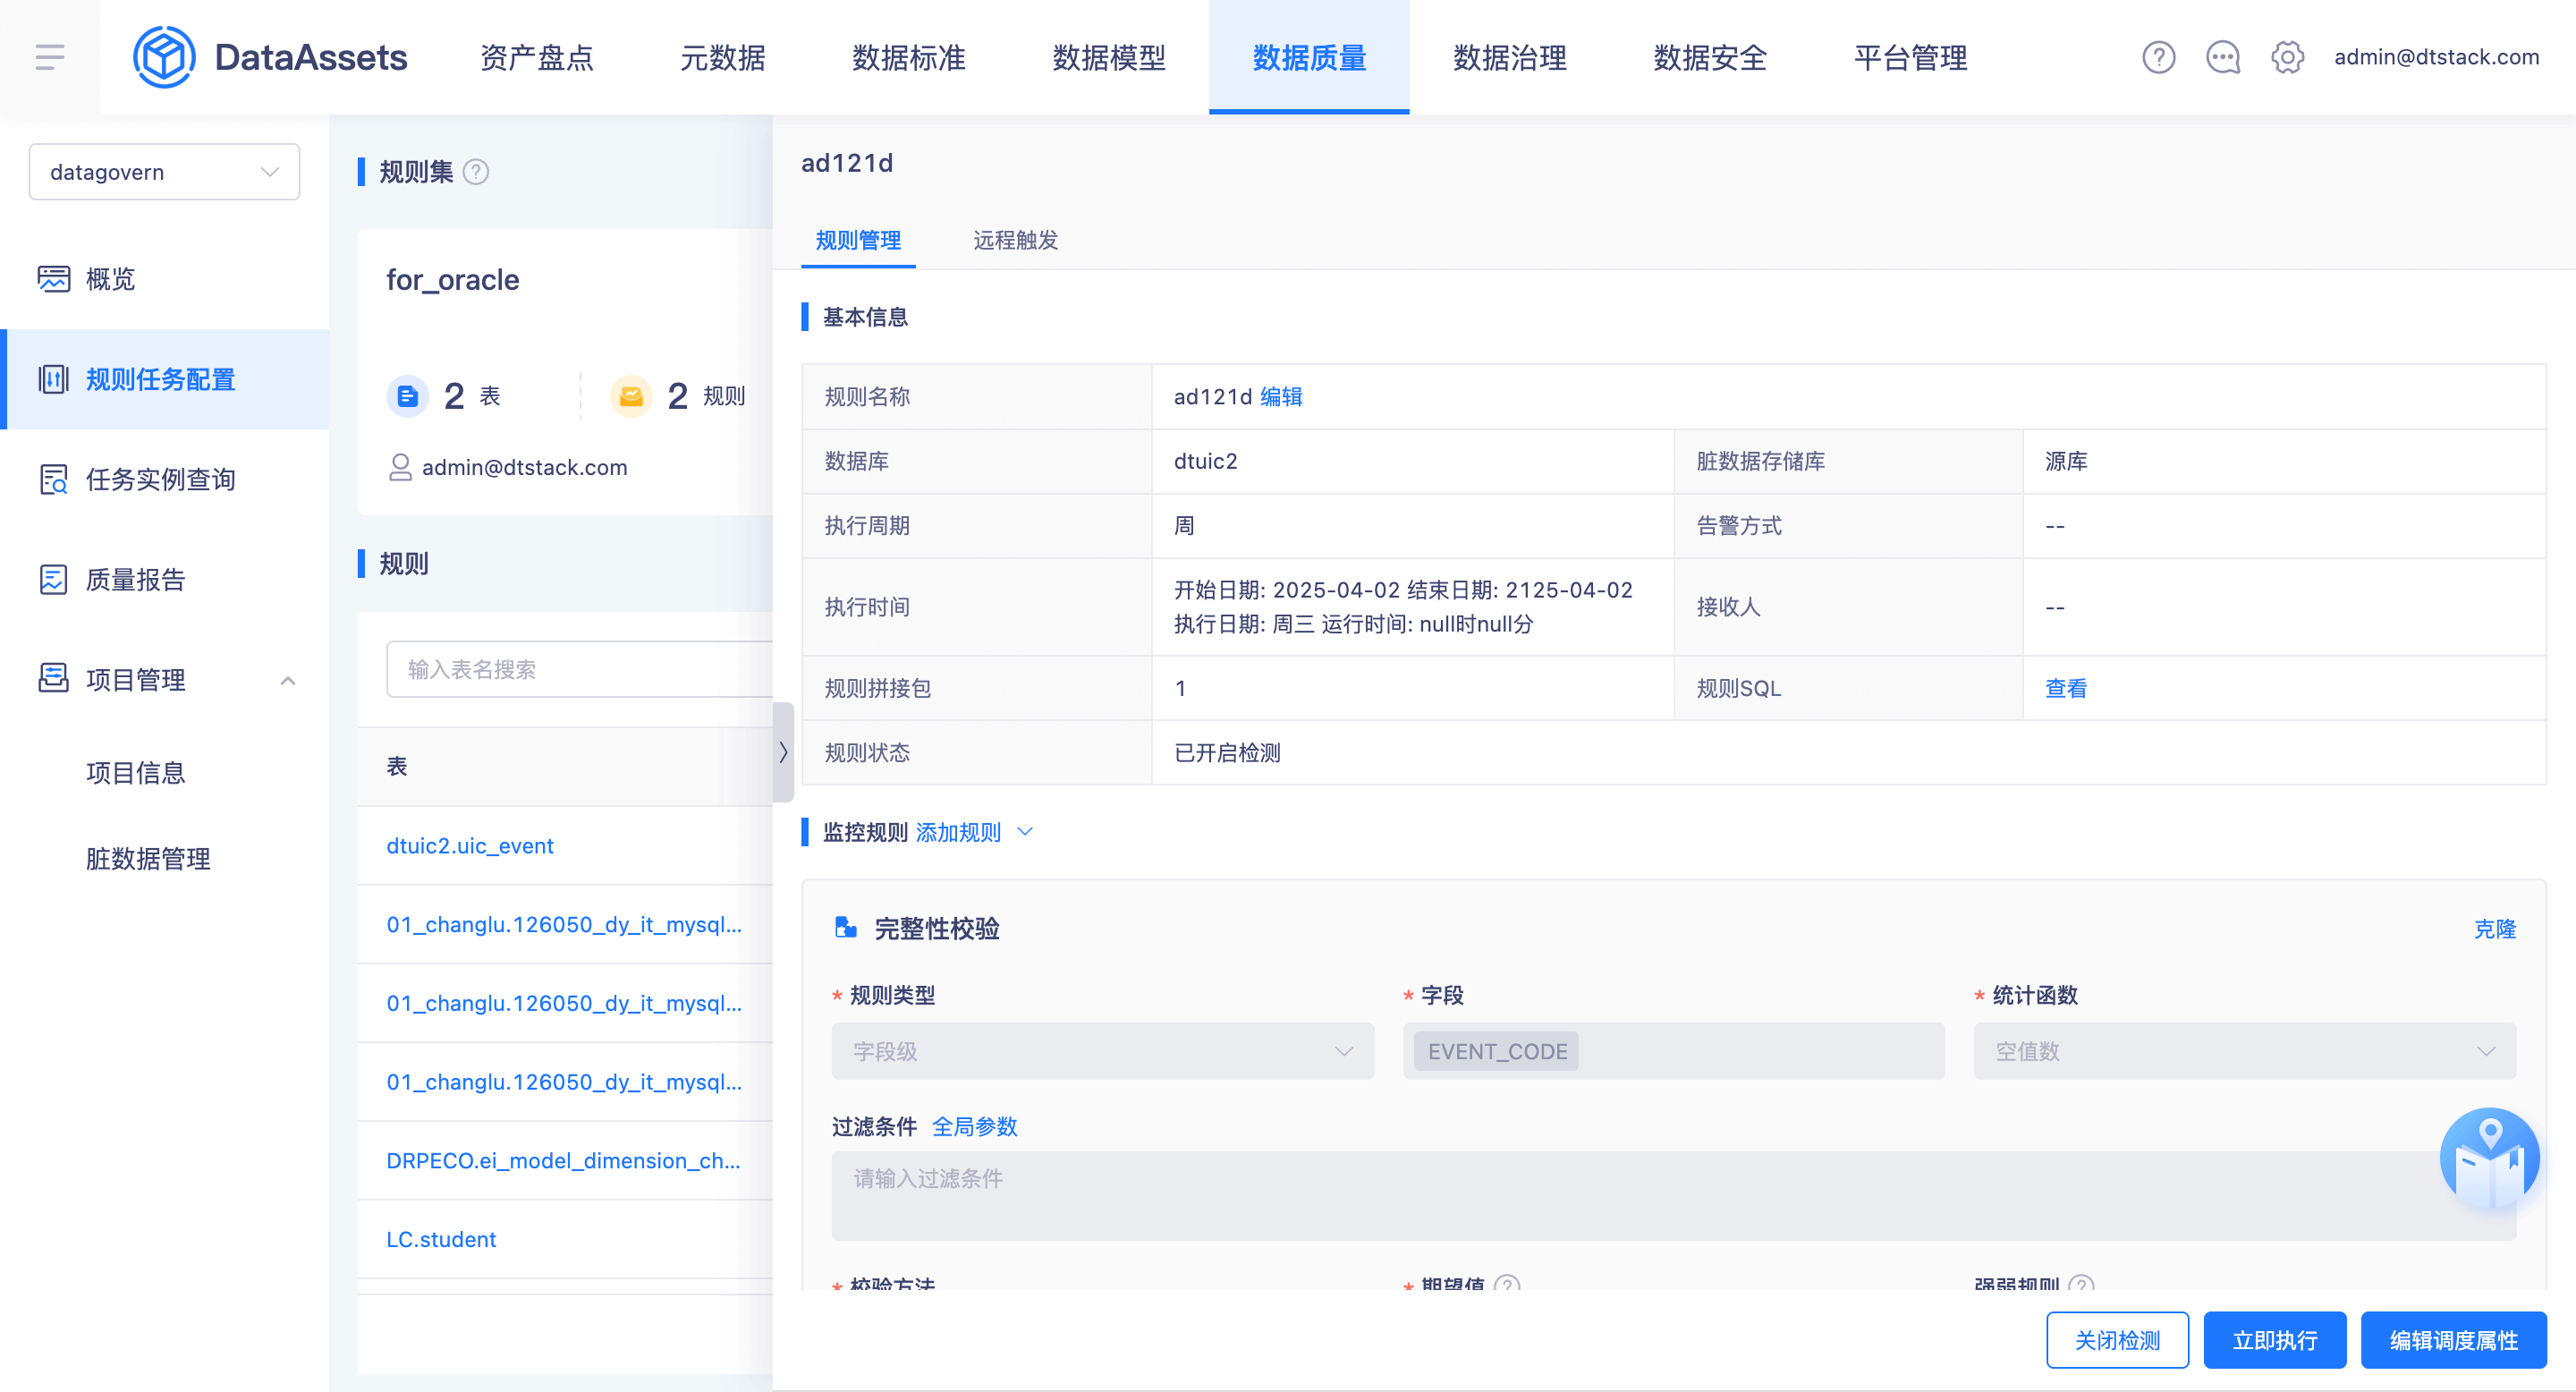Click the 项目管理 sidebar icon
The image size is (2576, 1392).
click(54, 679)
